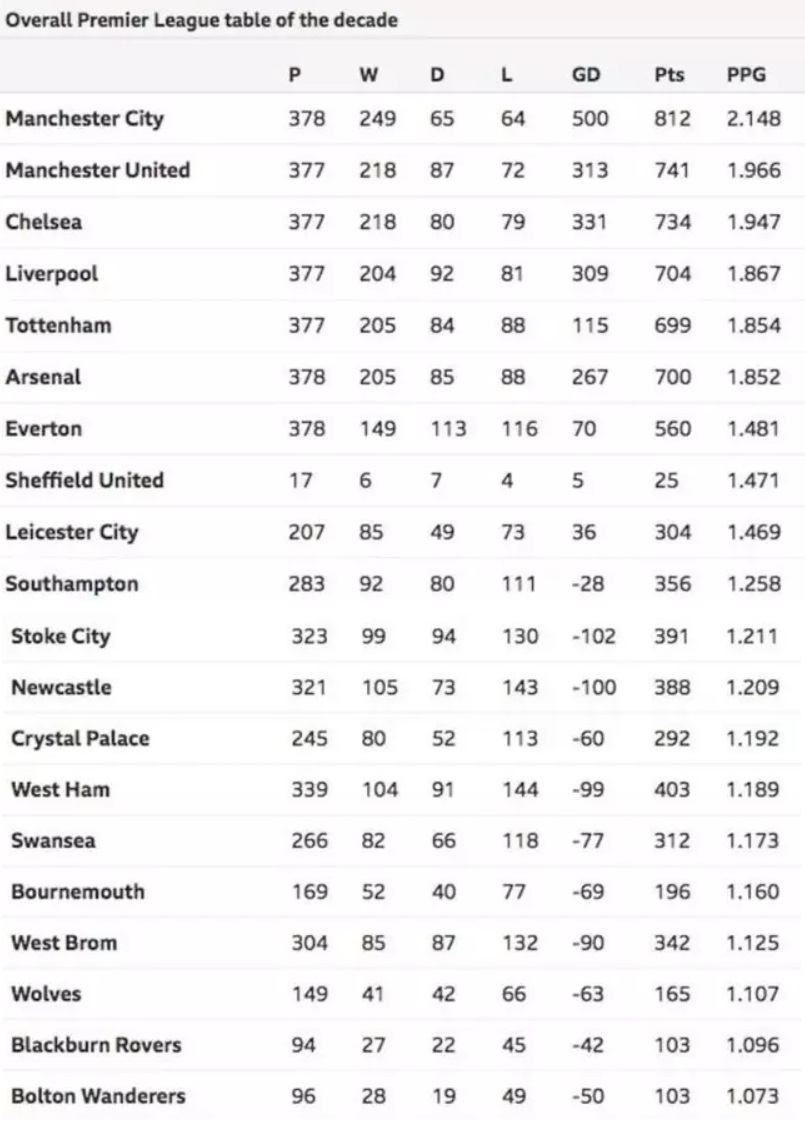Click the Sheffield United team name
The width and height of the screenshot is (805, 1123).
coord(84,480)
